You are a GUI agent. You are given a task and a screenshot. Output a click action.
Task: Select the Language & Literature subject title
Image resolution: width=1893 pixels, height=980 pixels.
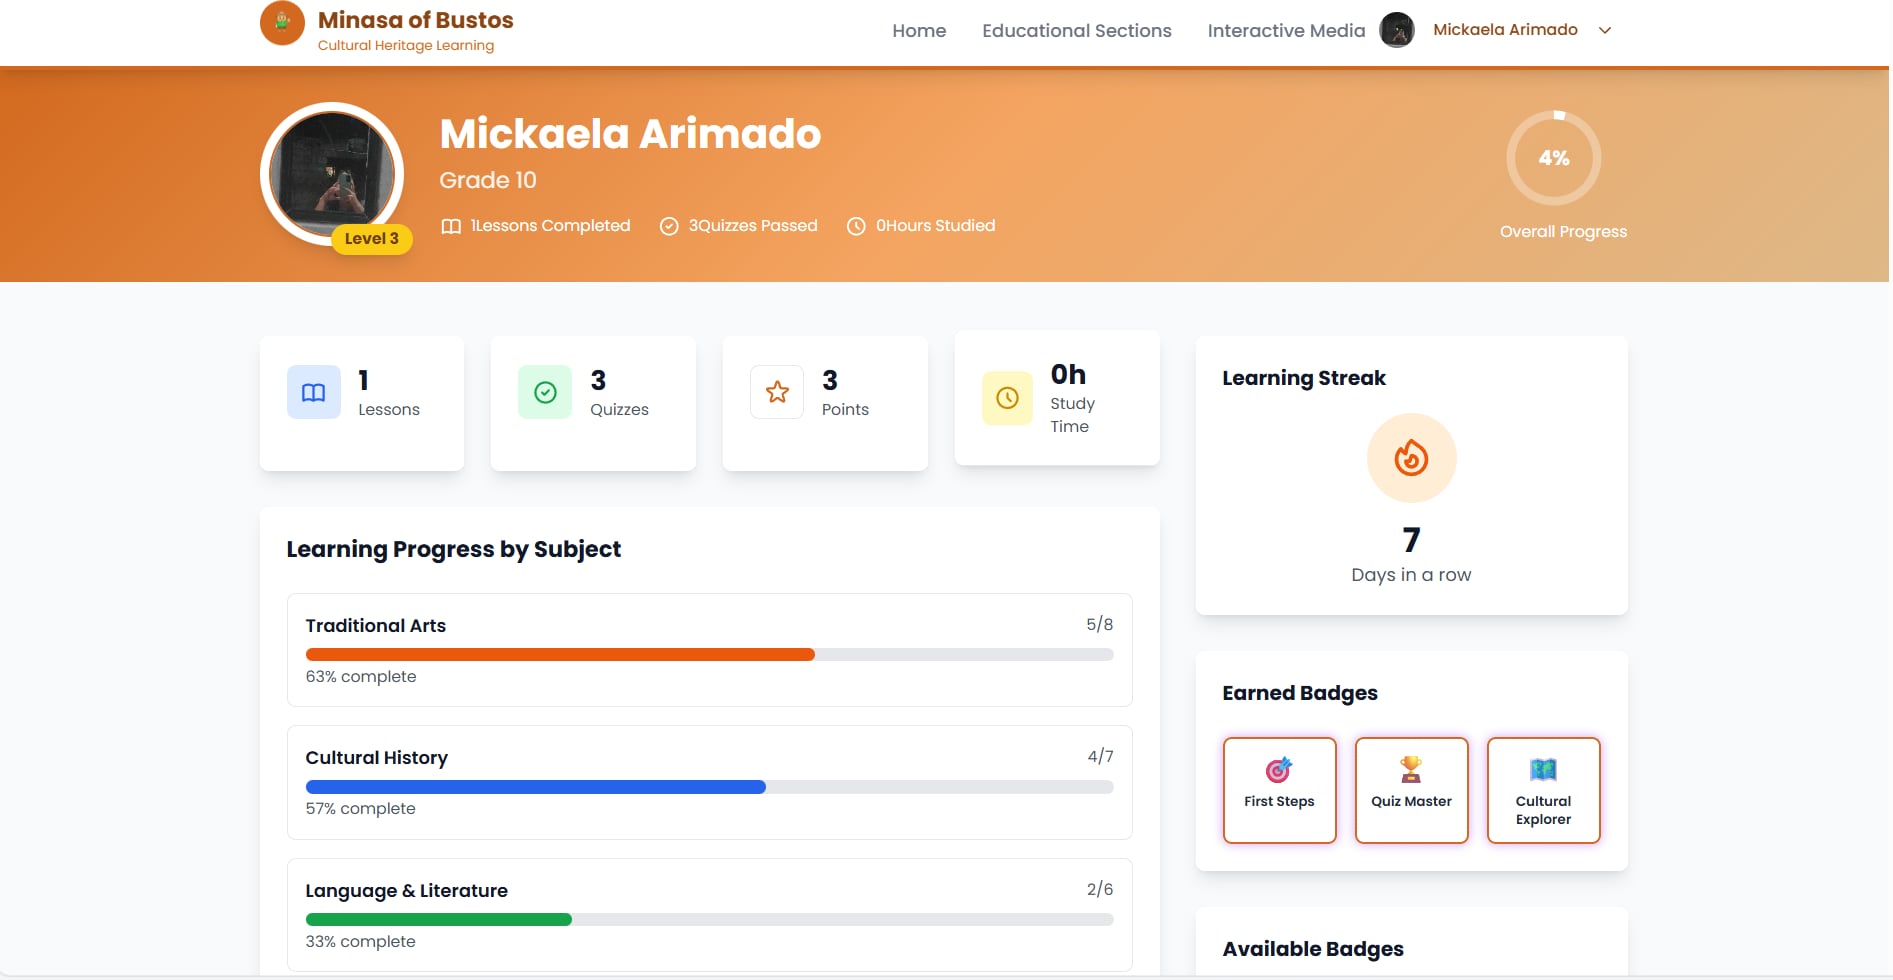406,891
